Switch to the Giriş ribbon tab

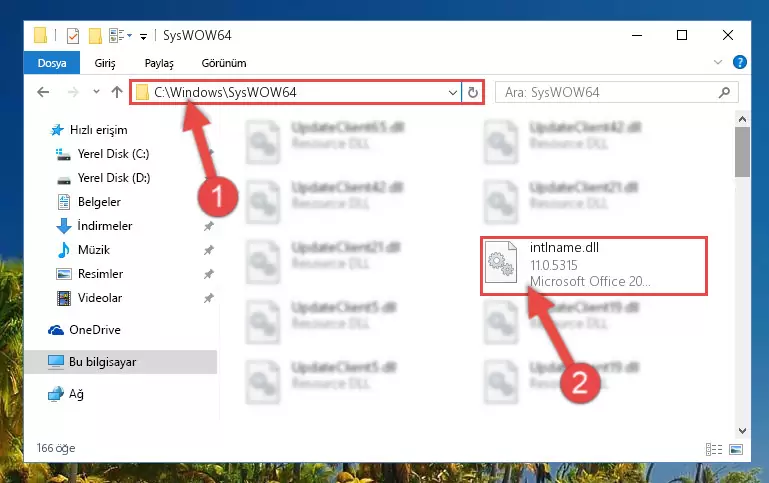104,63
